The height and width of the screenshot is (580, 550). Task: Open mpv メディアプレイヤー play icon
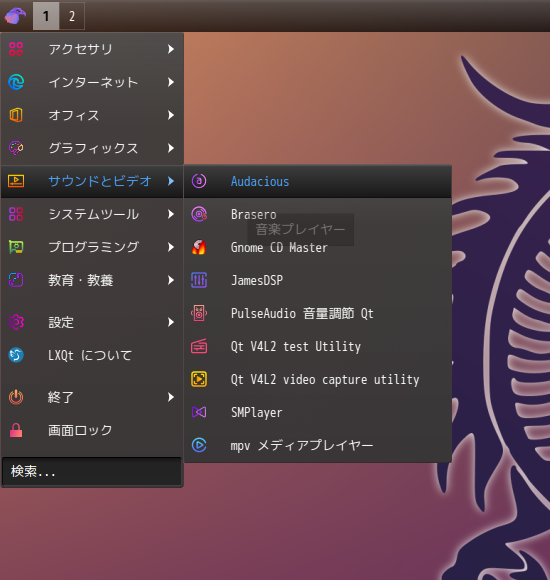coord(199,445)
